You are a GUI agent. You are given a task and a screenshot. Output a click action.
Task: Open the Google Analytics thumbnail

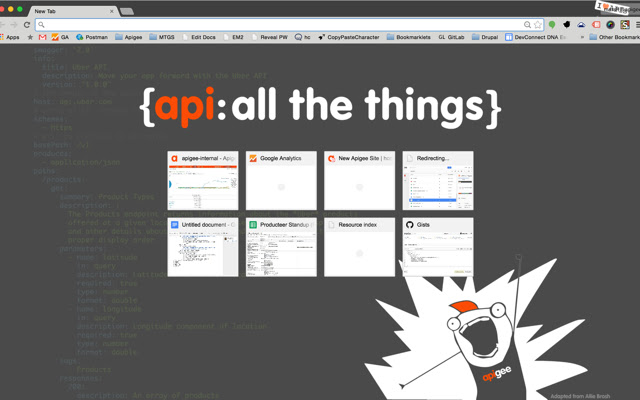coord(281,181)
